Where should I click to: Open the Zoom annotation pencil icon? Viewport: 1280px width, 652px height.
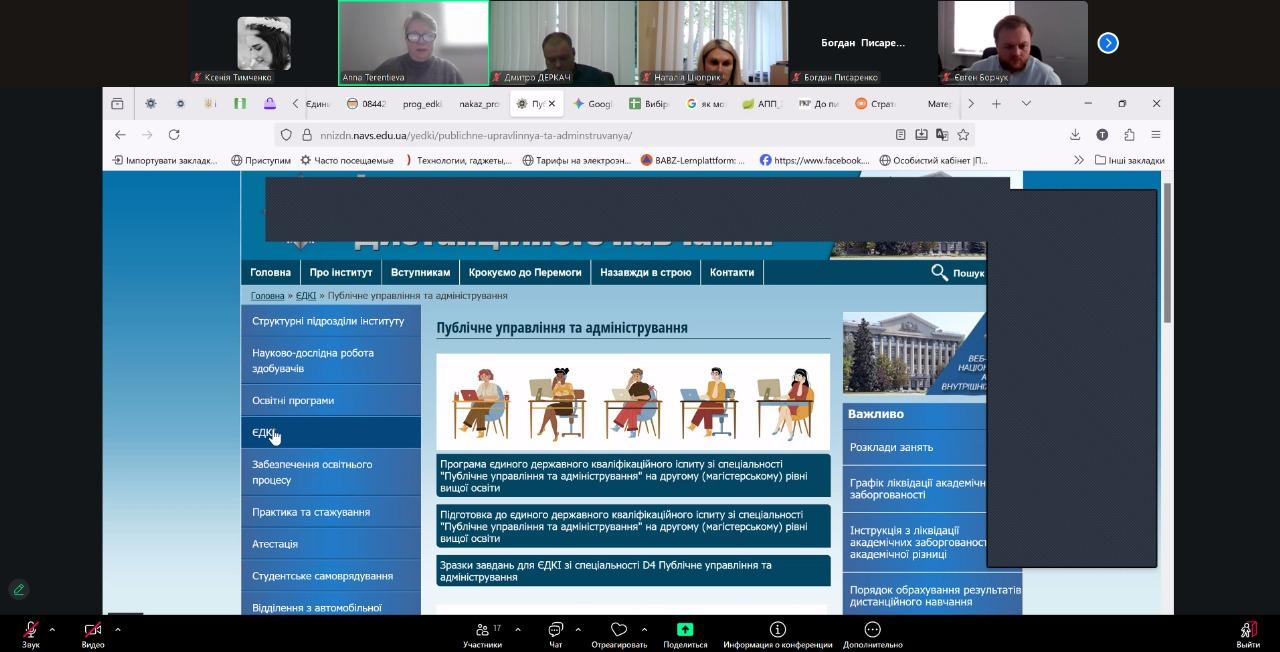coord(18,589)
